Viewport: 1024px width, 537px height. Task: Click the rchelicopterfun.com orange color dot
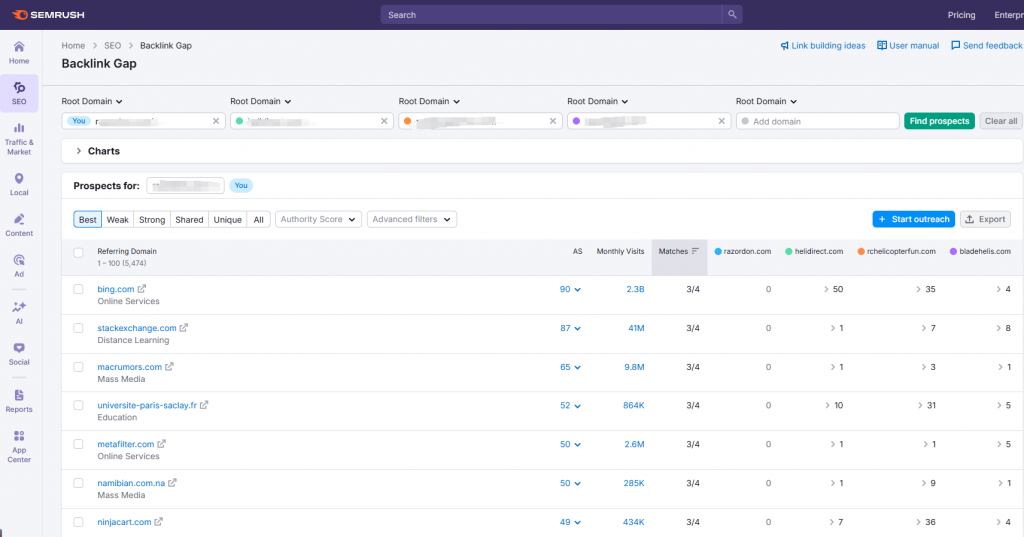click(861, 251)
